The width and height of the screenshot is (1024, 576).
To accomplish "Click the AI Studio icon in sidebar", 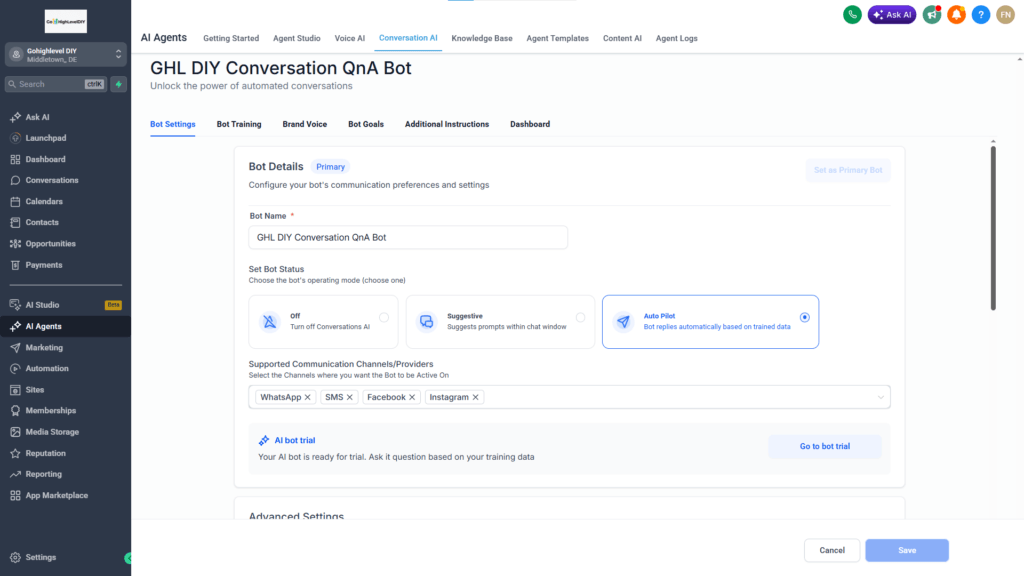I will coord(16,305).
